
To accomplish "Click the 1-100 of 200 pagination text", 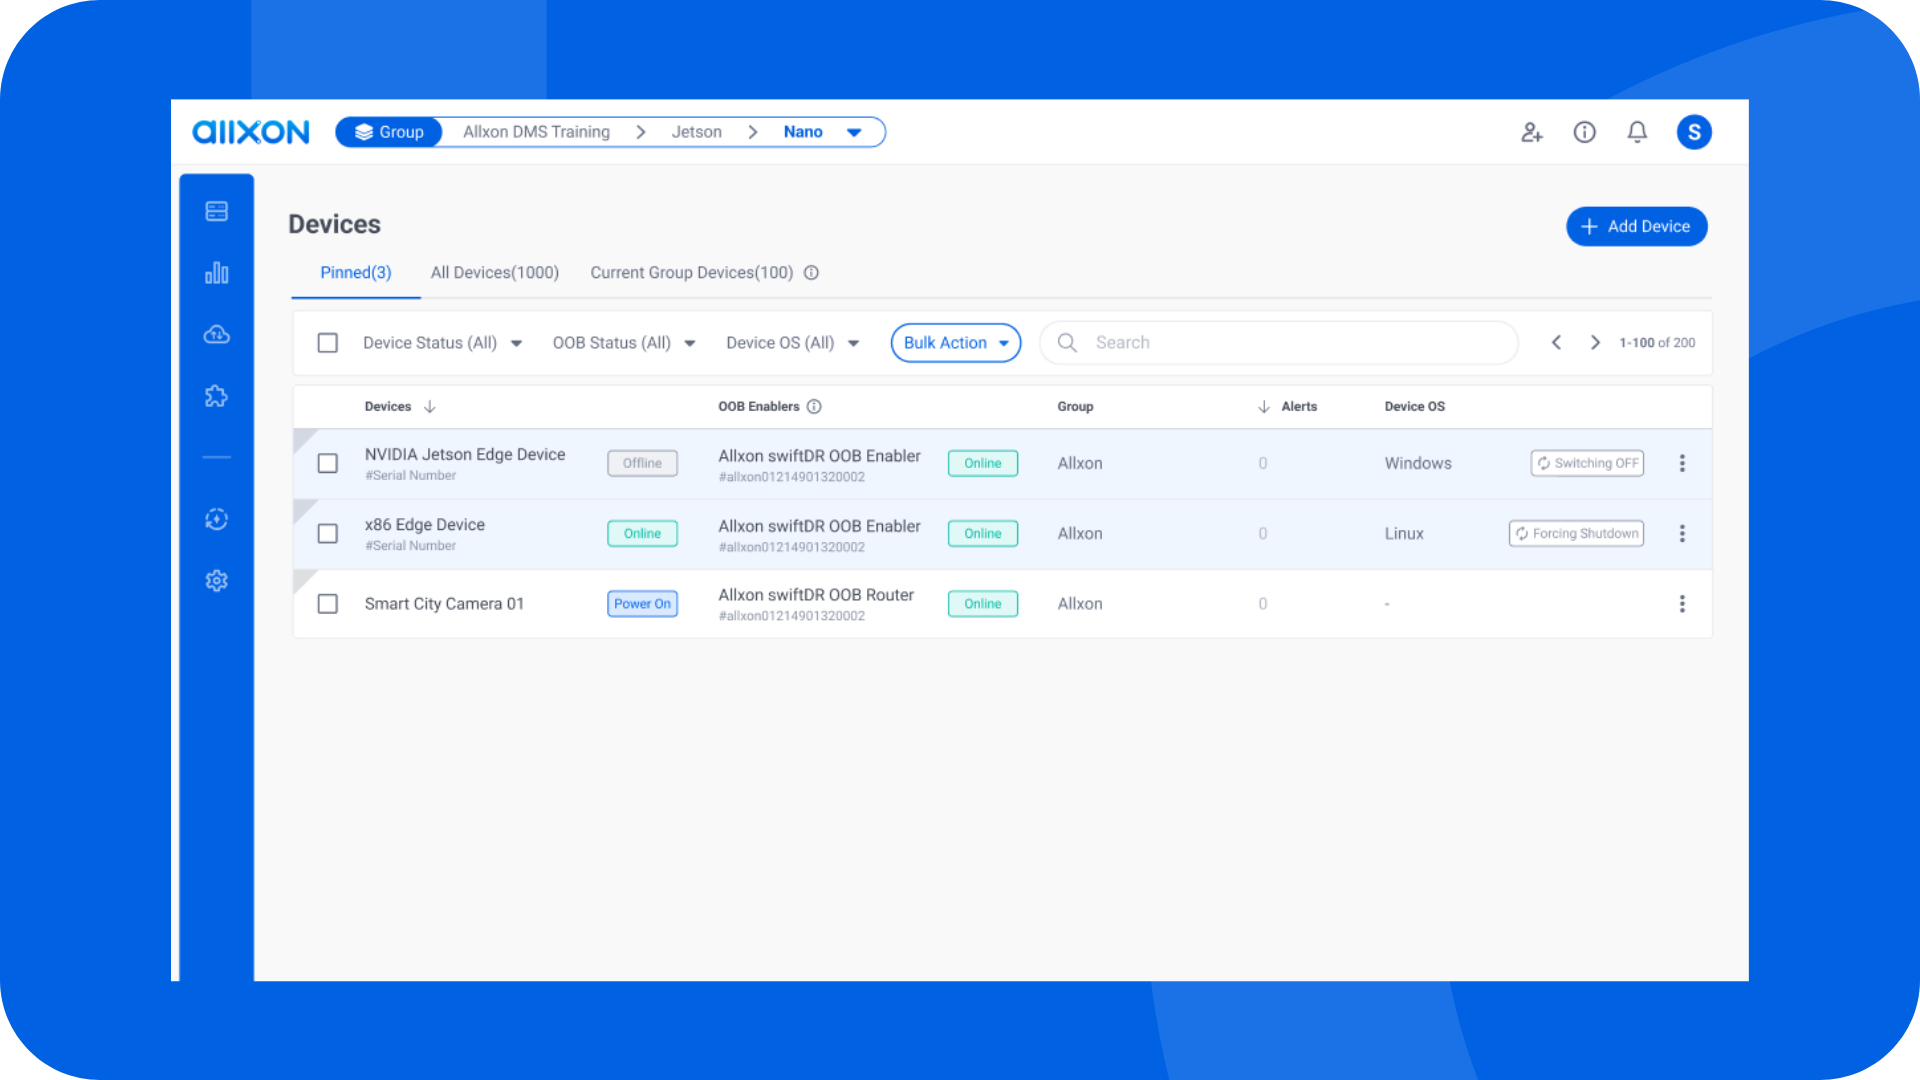I will click(x=1657, y=343).
